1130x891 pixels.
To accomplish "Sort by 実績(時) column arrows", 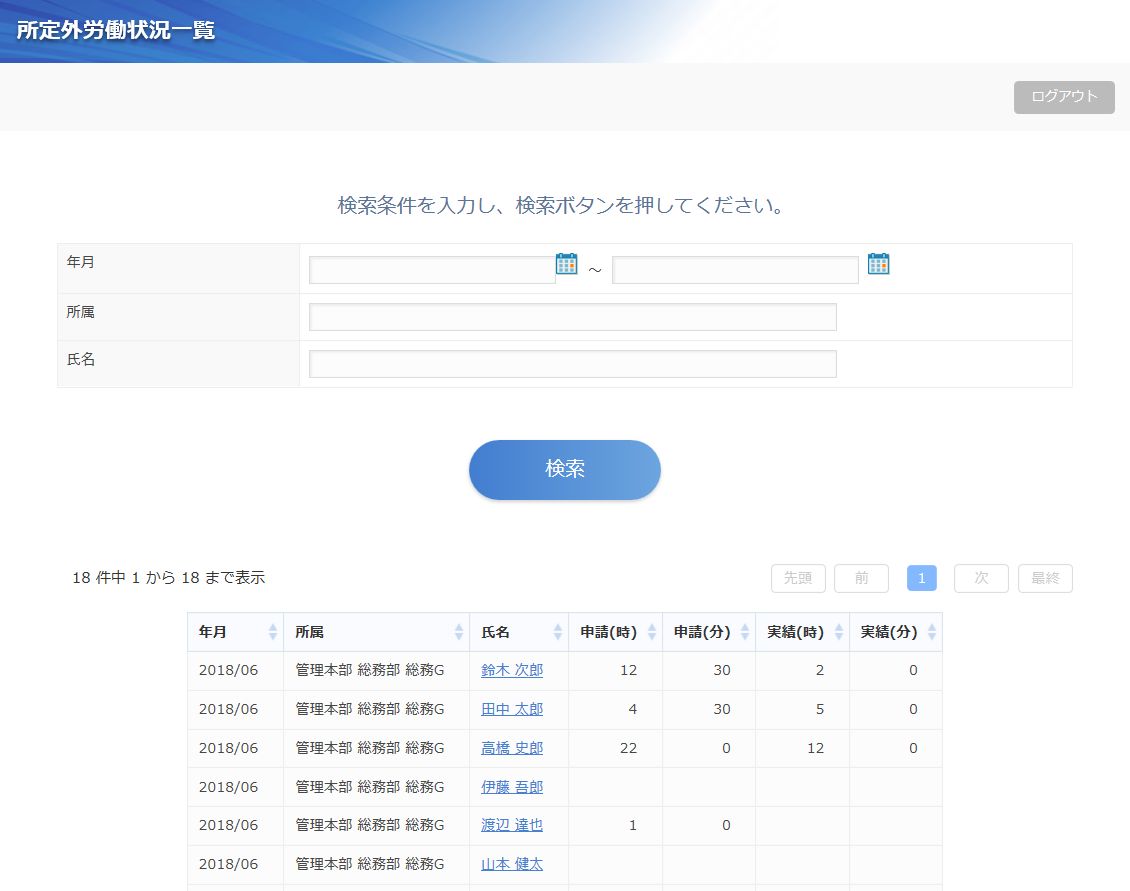I will pos(839,632).
